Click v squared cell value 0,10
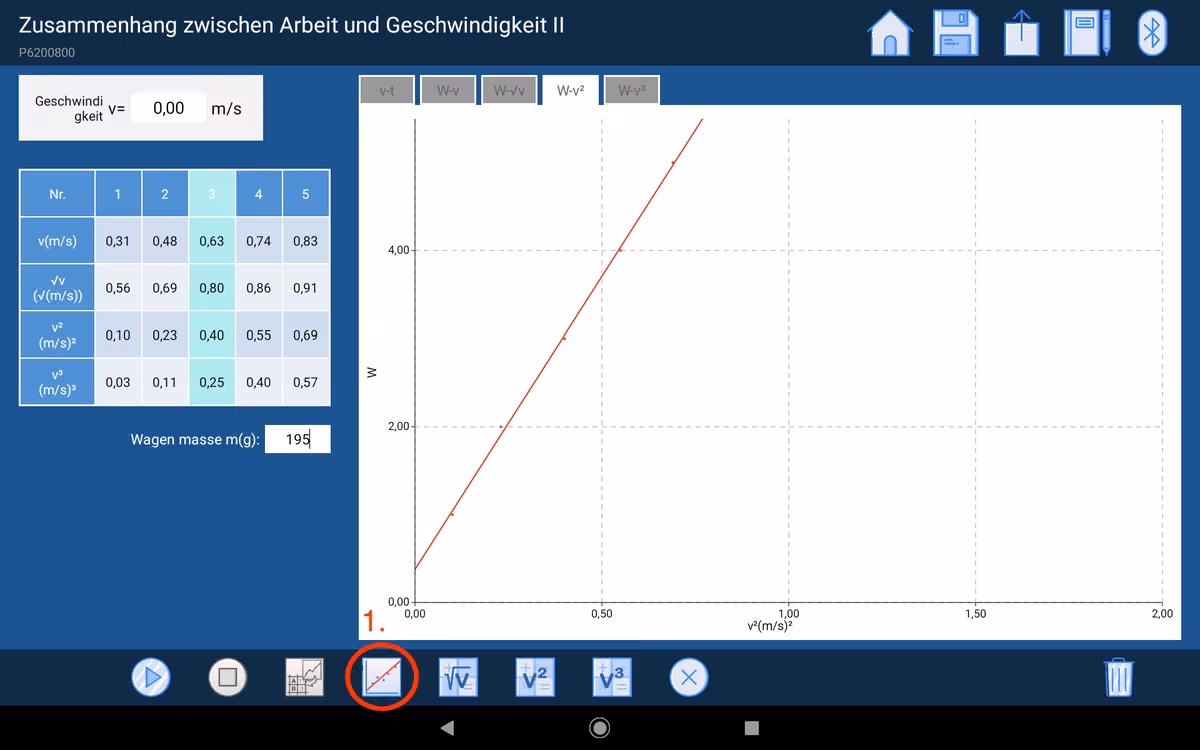The height and width of the screenshot is (750, 1200). [118, 335]
